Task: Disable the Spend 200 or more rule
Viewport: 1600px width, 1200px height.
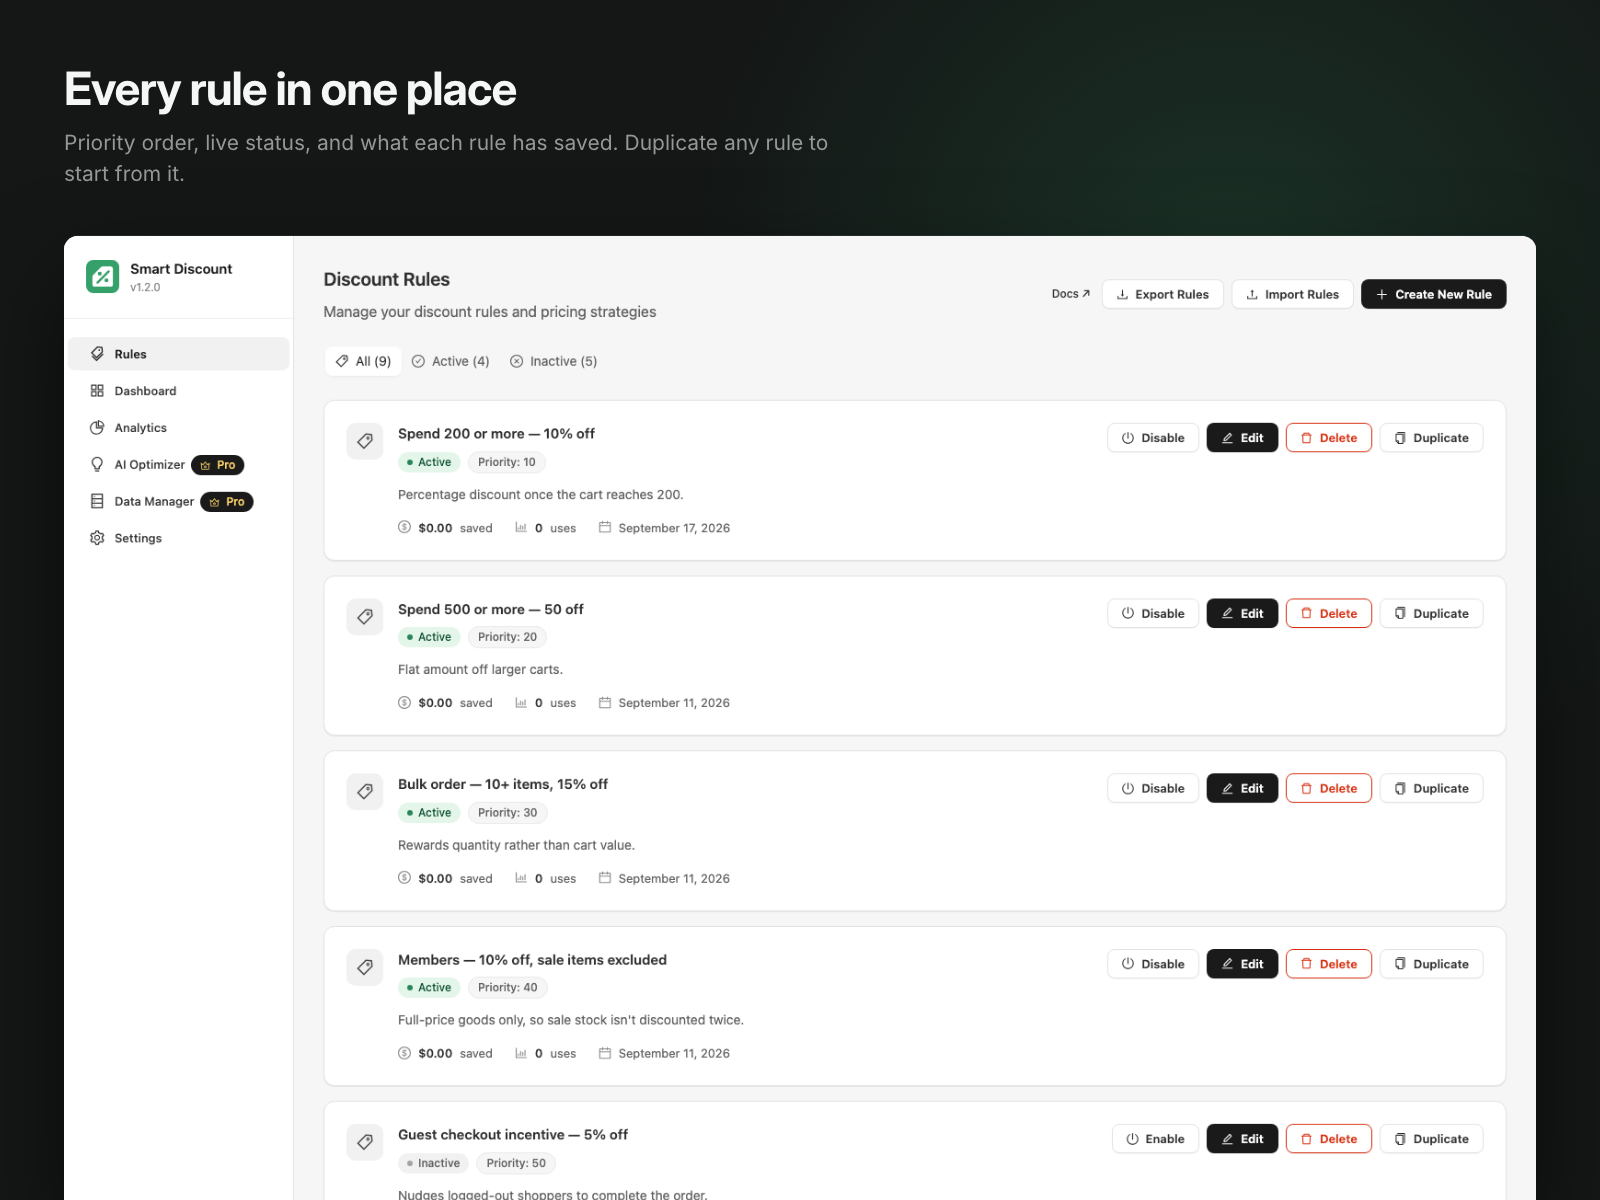Action: click(x=1153, y=438)
